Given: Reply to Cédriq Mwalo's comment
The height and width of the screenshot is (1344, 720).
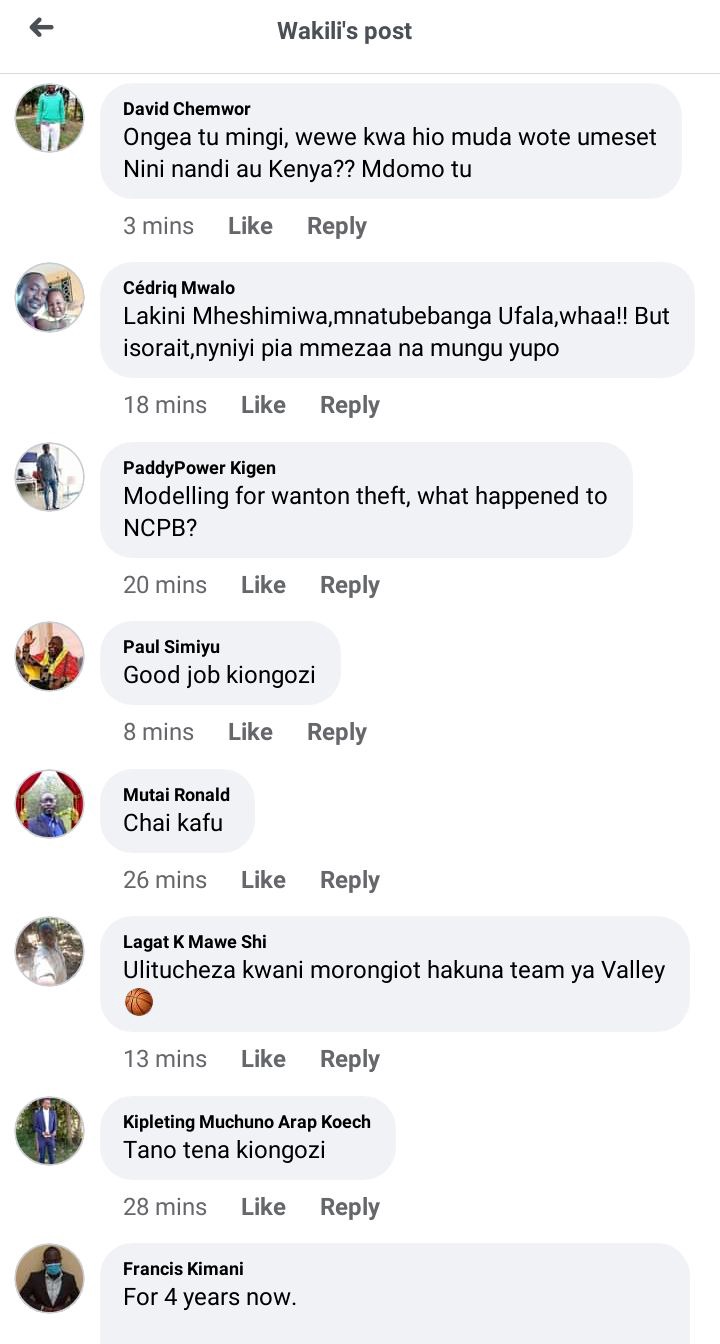Looking at the screenshot, I should (350, 405).
